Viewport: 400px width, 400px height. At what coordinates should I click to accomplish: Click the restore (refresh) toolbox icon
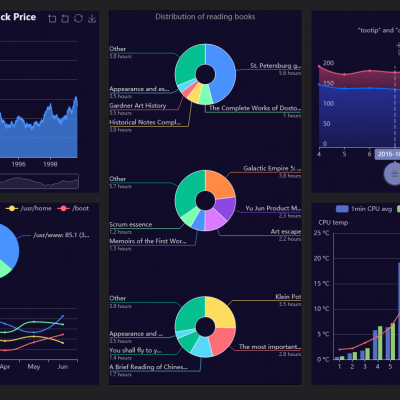(78, 18)
